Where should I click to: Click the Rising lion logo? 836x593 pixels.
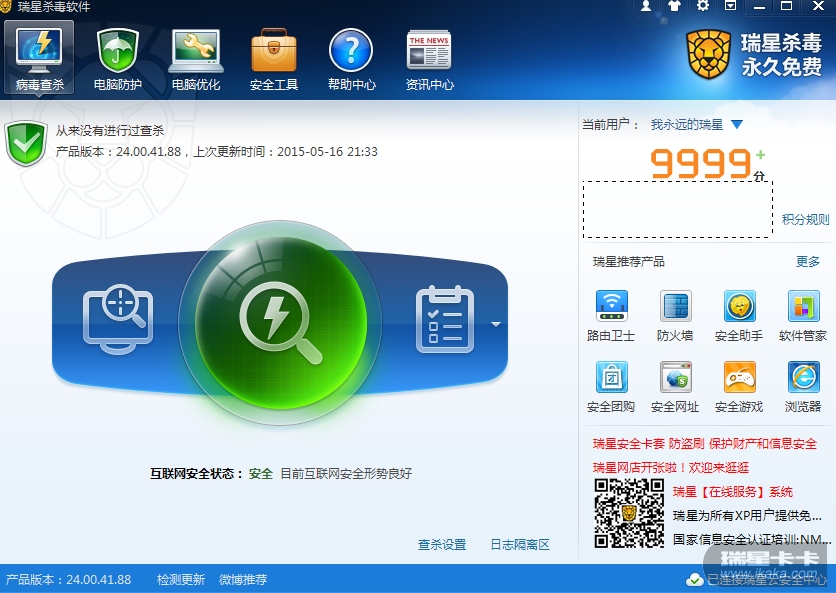point(709,54)
